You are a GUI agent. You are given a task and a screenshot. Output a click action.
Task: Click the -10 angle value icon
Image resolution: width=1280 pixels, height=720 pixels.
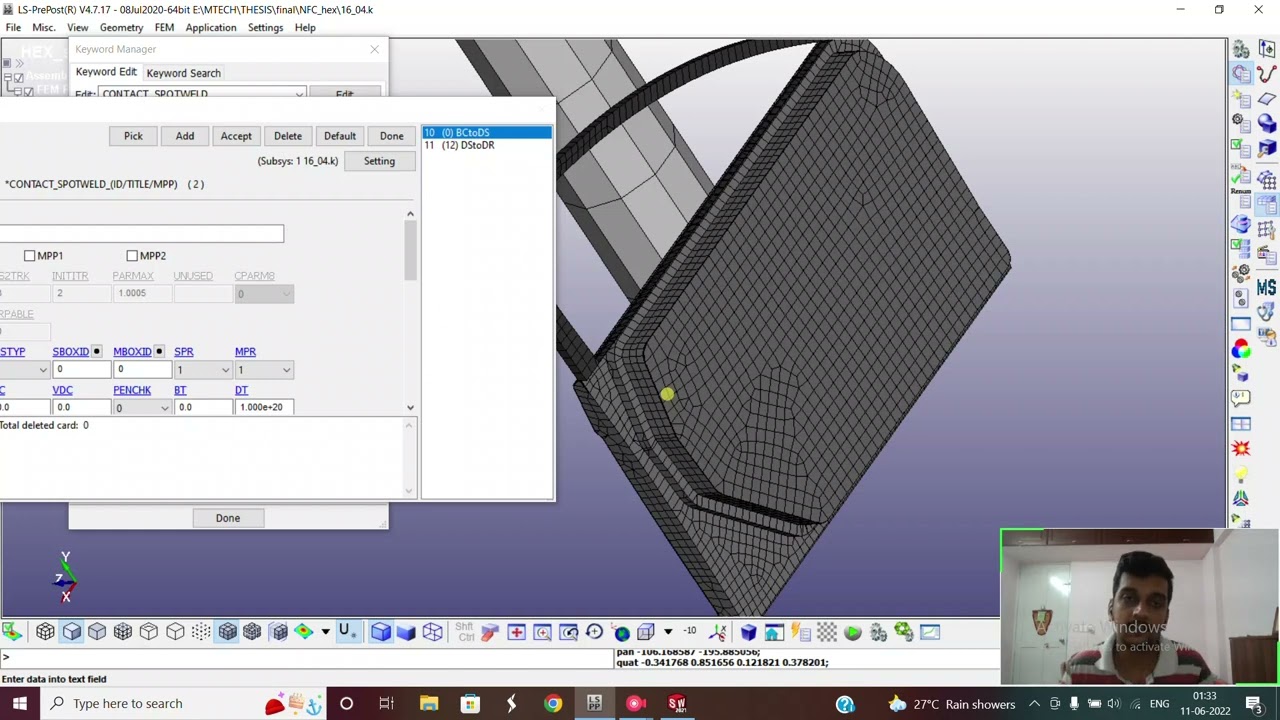(690, 632)
